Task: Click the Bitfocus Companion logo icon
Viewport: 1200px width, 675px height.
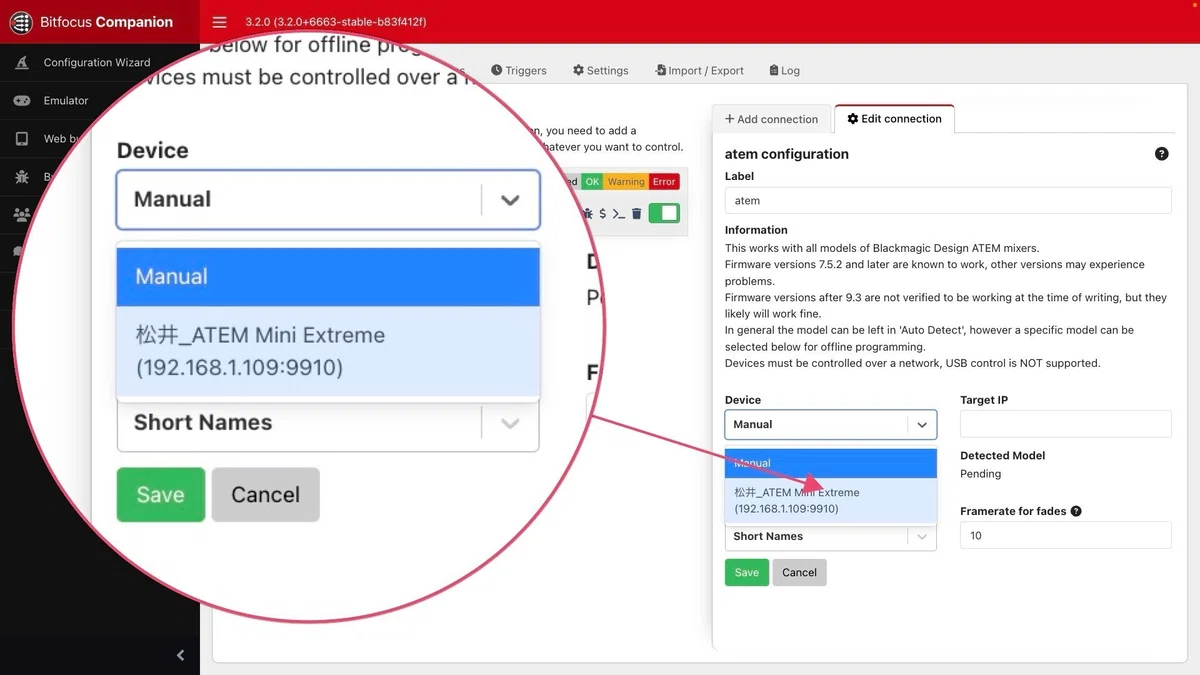Action: 20,22
